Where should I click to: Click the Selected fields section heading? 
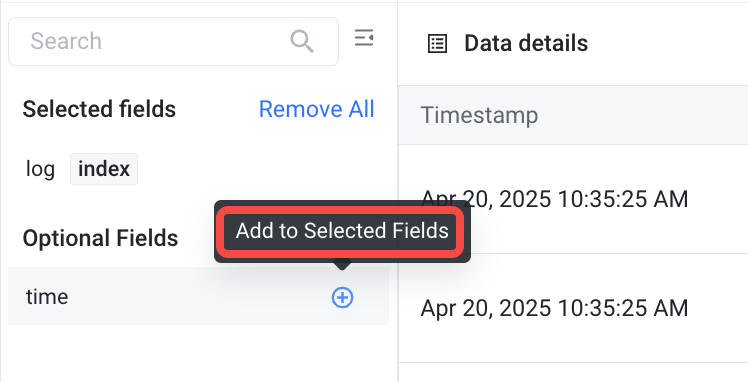99,109
